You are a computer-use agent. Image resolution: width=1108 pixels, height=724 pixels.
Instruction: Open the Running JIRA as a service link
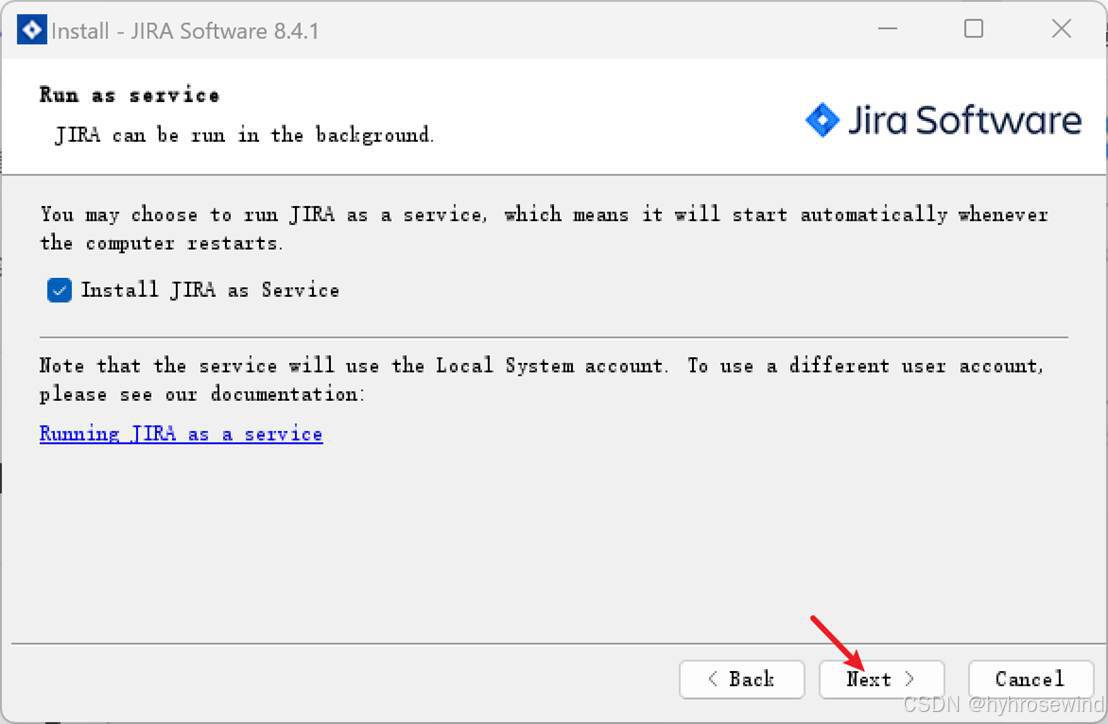(181, 434)
